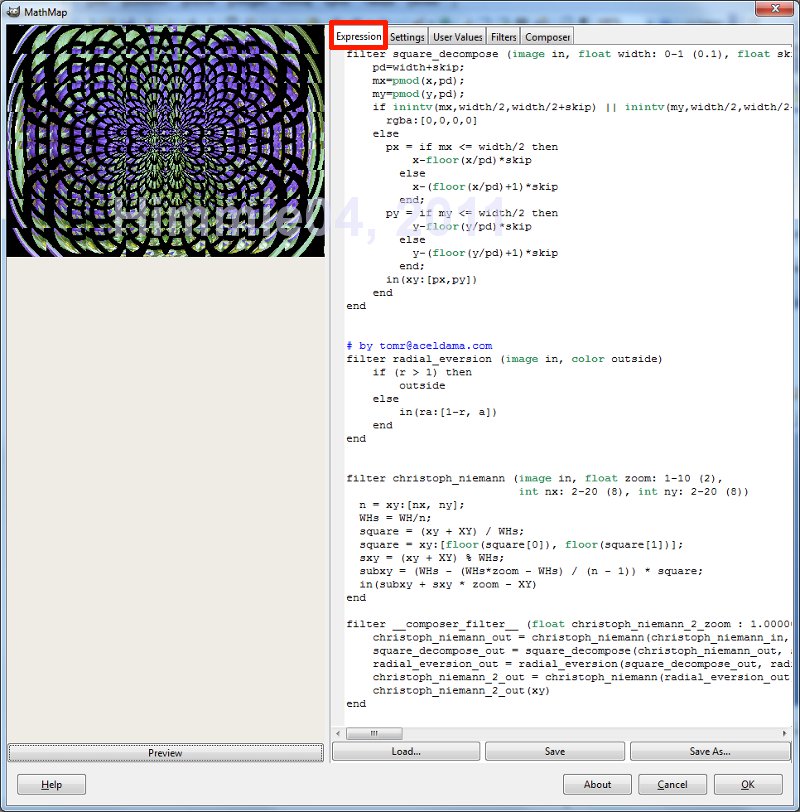Click the '# by tomr@aceldama.com' comment
This screenshot has height=812, width=800.
click(x=419, y=346)
